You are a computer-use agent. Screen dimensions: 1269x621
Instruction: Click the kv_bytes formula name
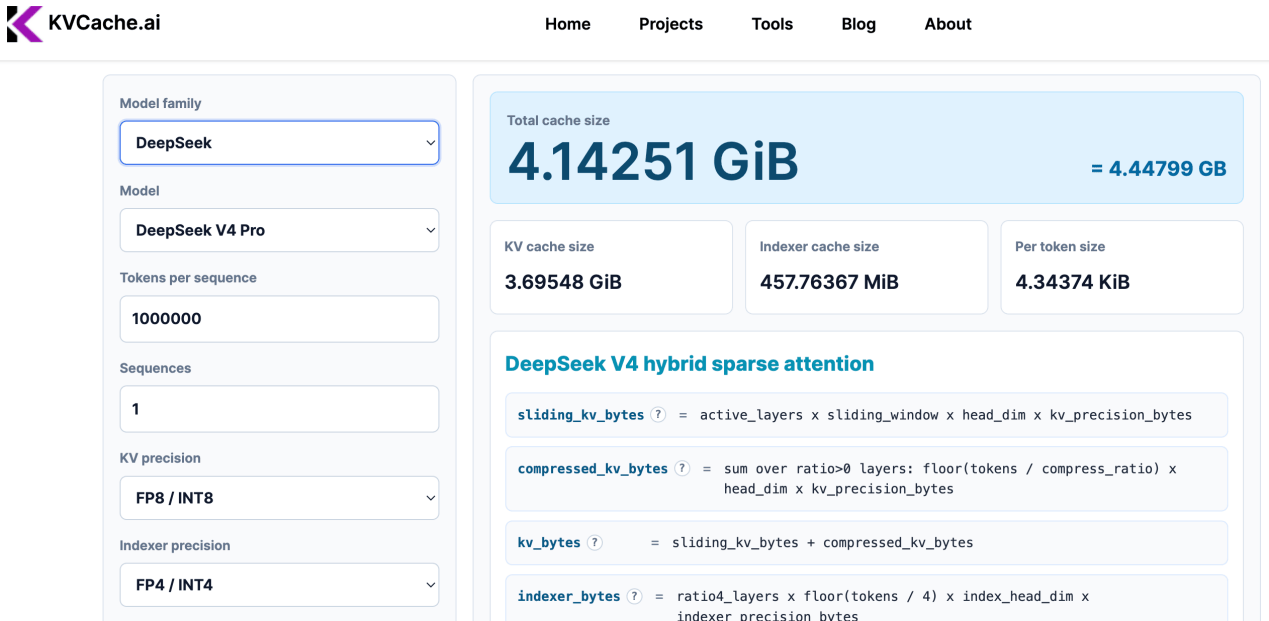tap(549, 543)
